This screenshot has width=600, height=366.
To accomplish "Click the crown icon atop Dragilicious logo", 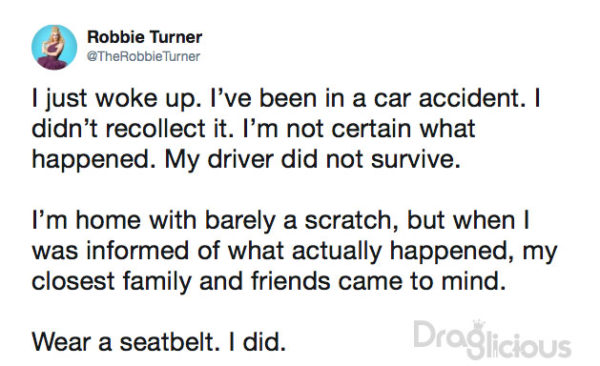I will coord(478,326).
